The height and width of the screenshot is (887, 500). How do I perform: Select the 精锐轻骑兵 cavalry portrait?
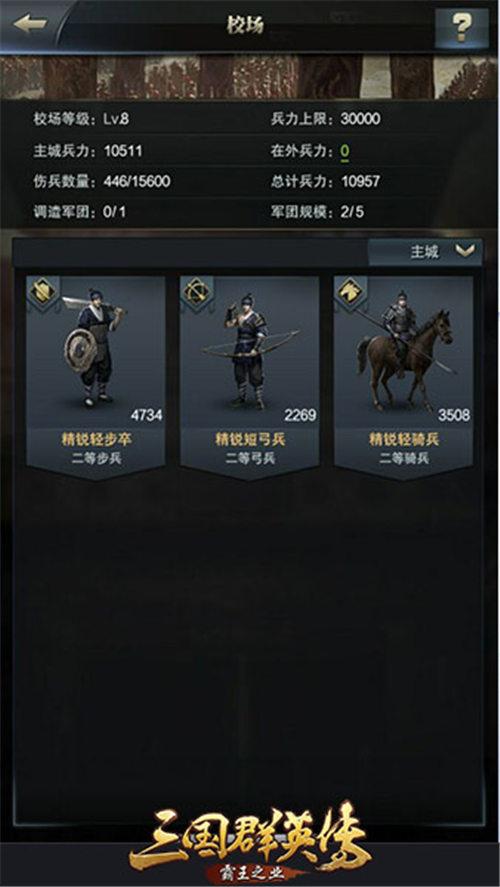pyautogui.click(x=403, y=352)
